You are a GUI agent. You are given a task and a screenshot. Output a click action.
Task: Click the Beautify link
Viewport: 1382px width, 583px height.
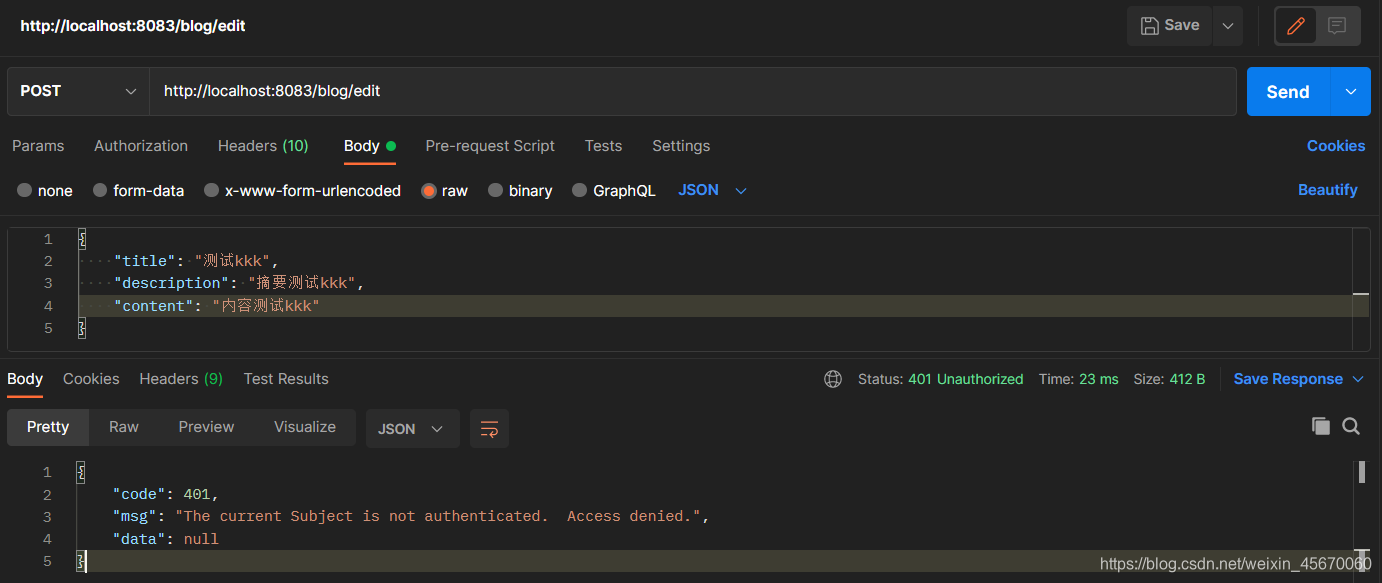point(1328,190)
